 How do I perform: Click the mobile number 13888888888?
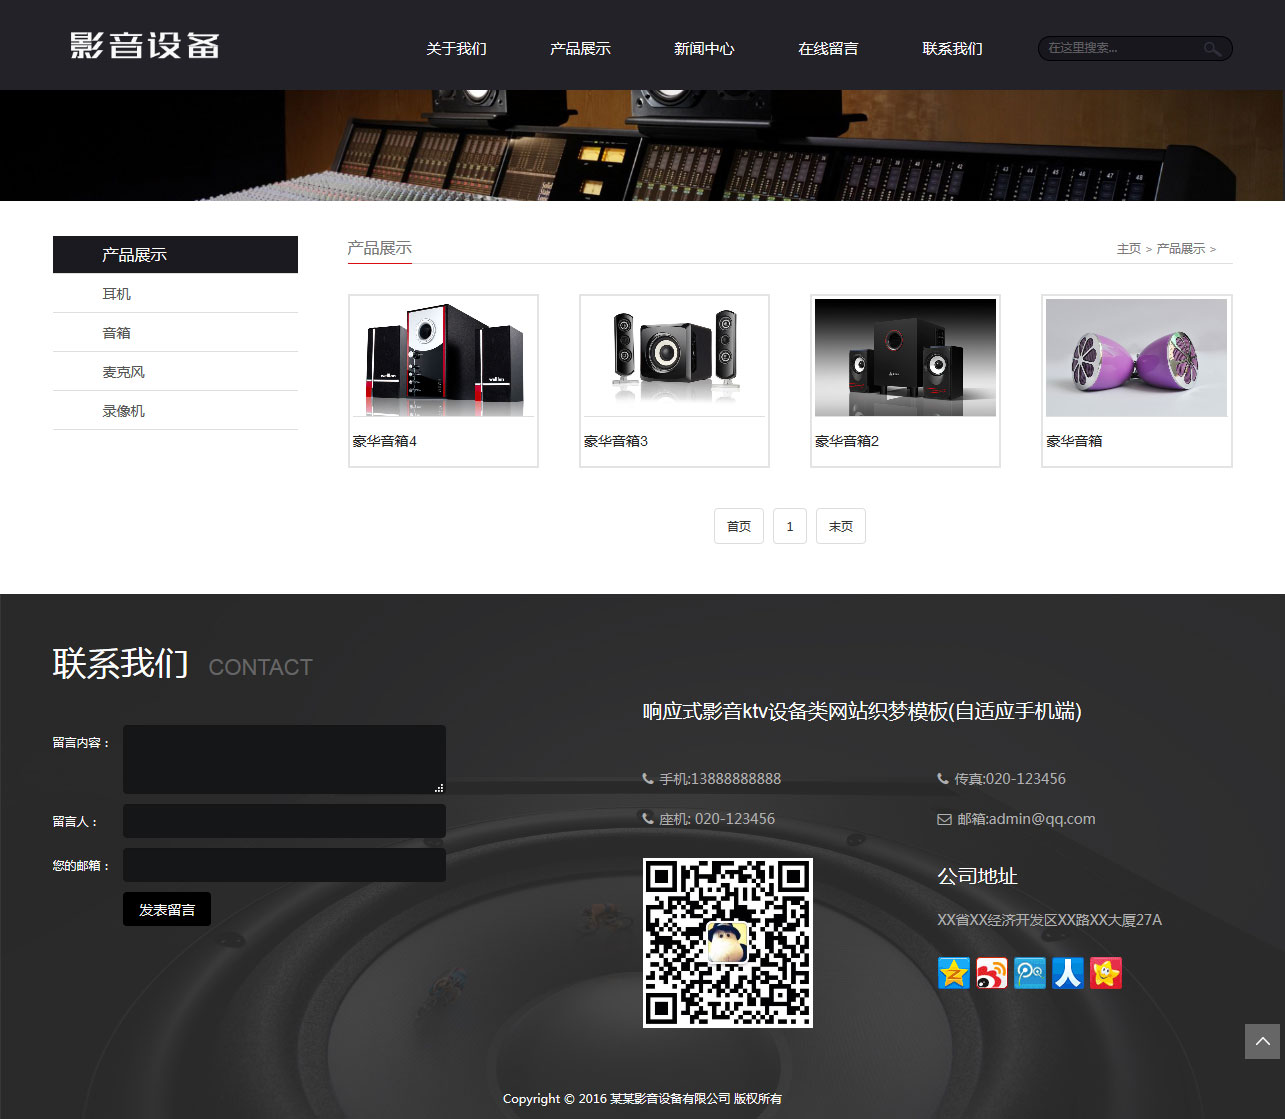[x=736, y=779]
